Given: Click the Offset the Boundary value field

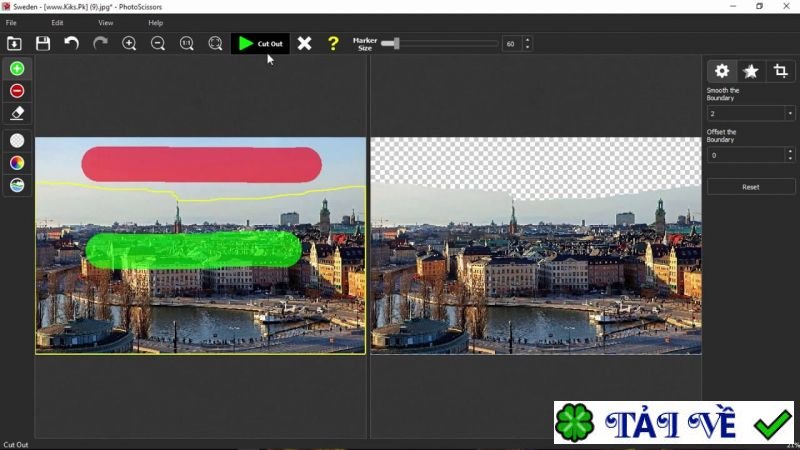Looking at the screenshot, I should [x=746, y=155].
